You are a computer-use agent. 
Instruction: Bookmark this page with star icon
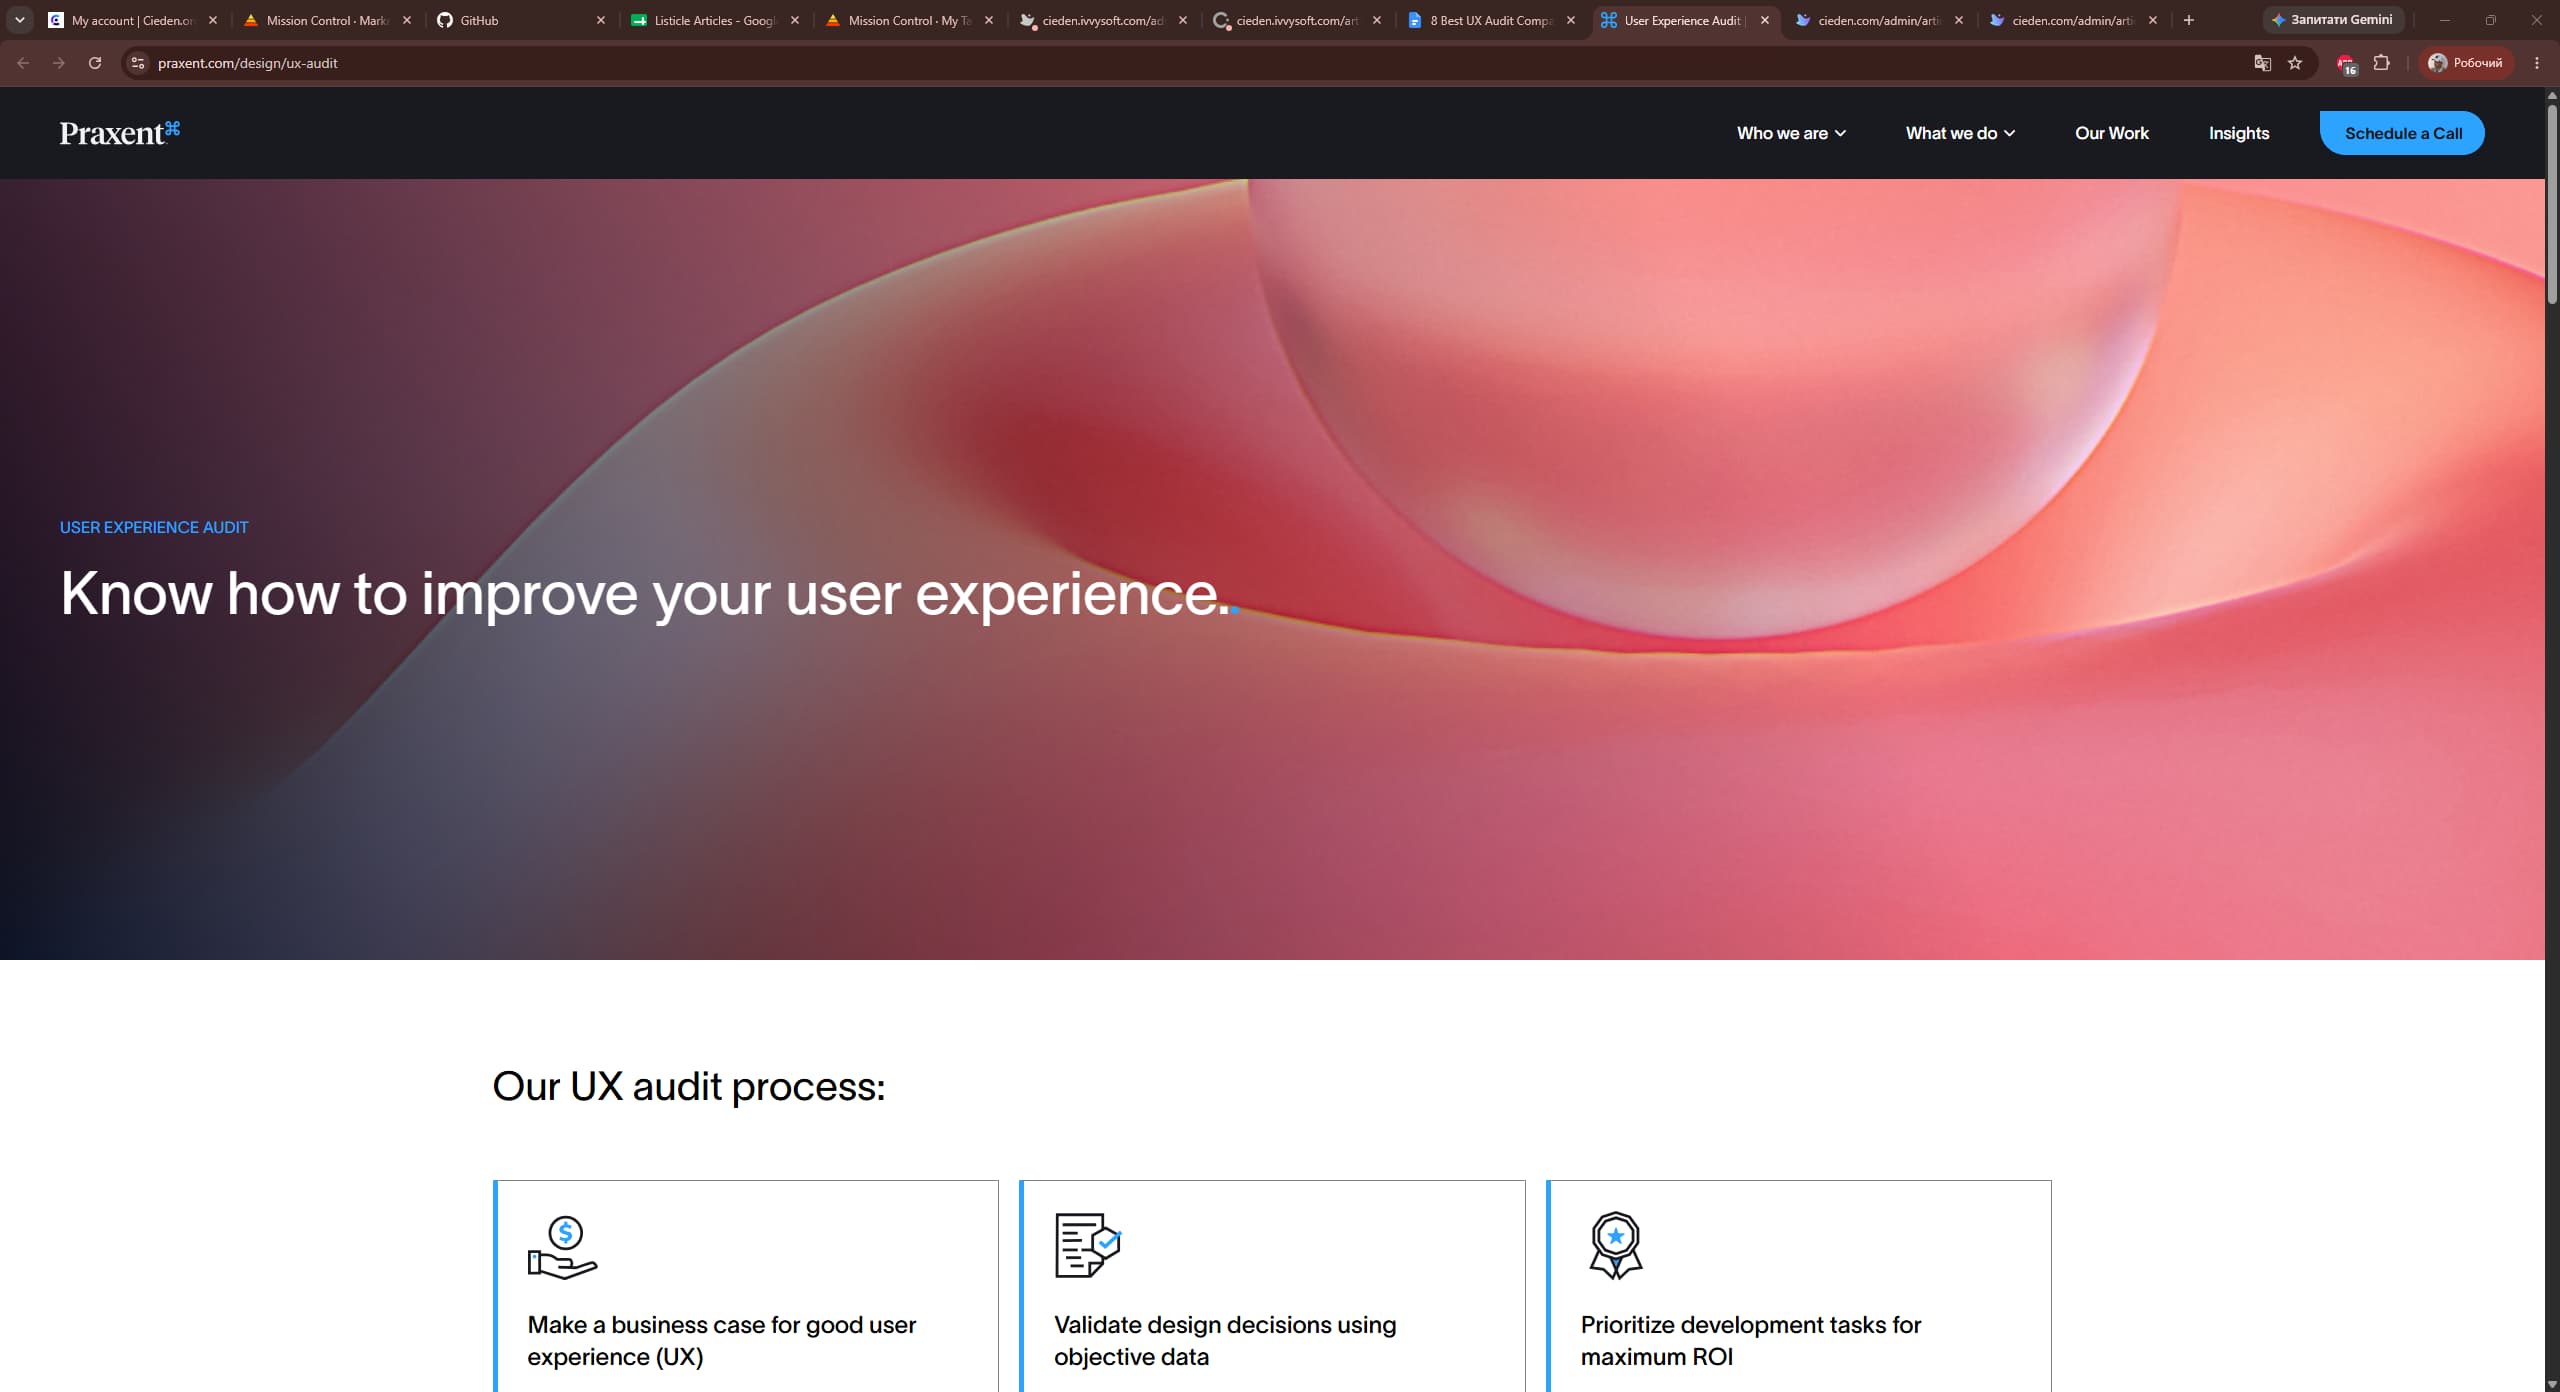tap(2295, 63)
